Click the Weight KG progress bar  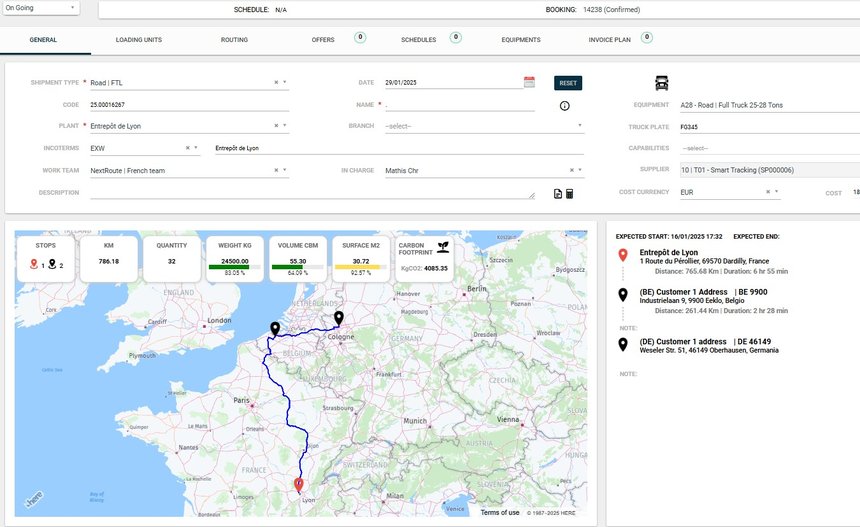coord(234,267)
